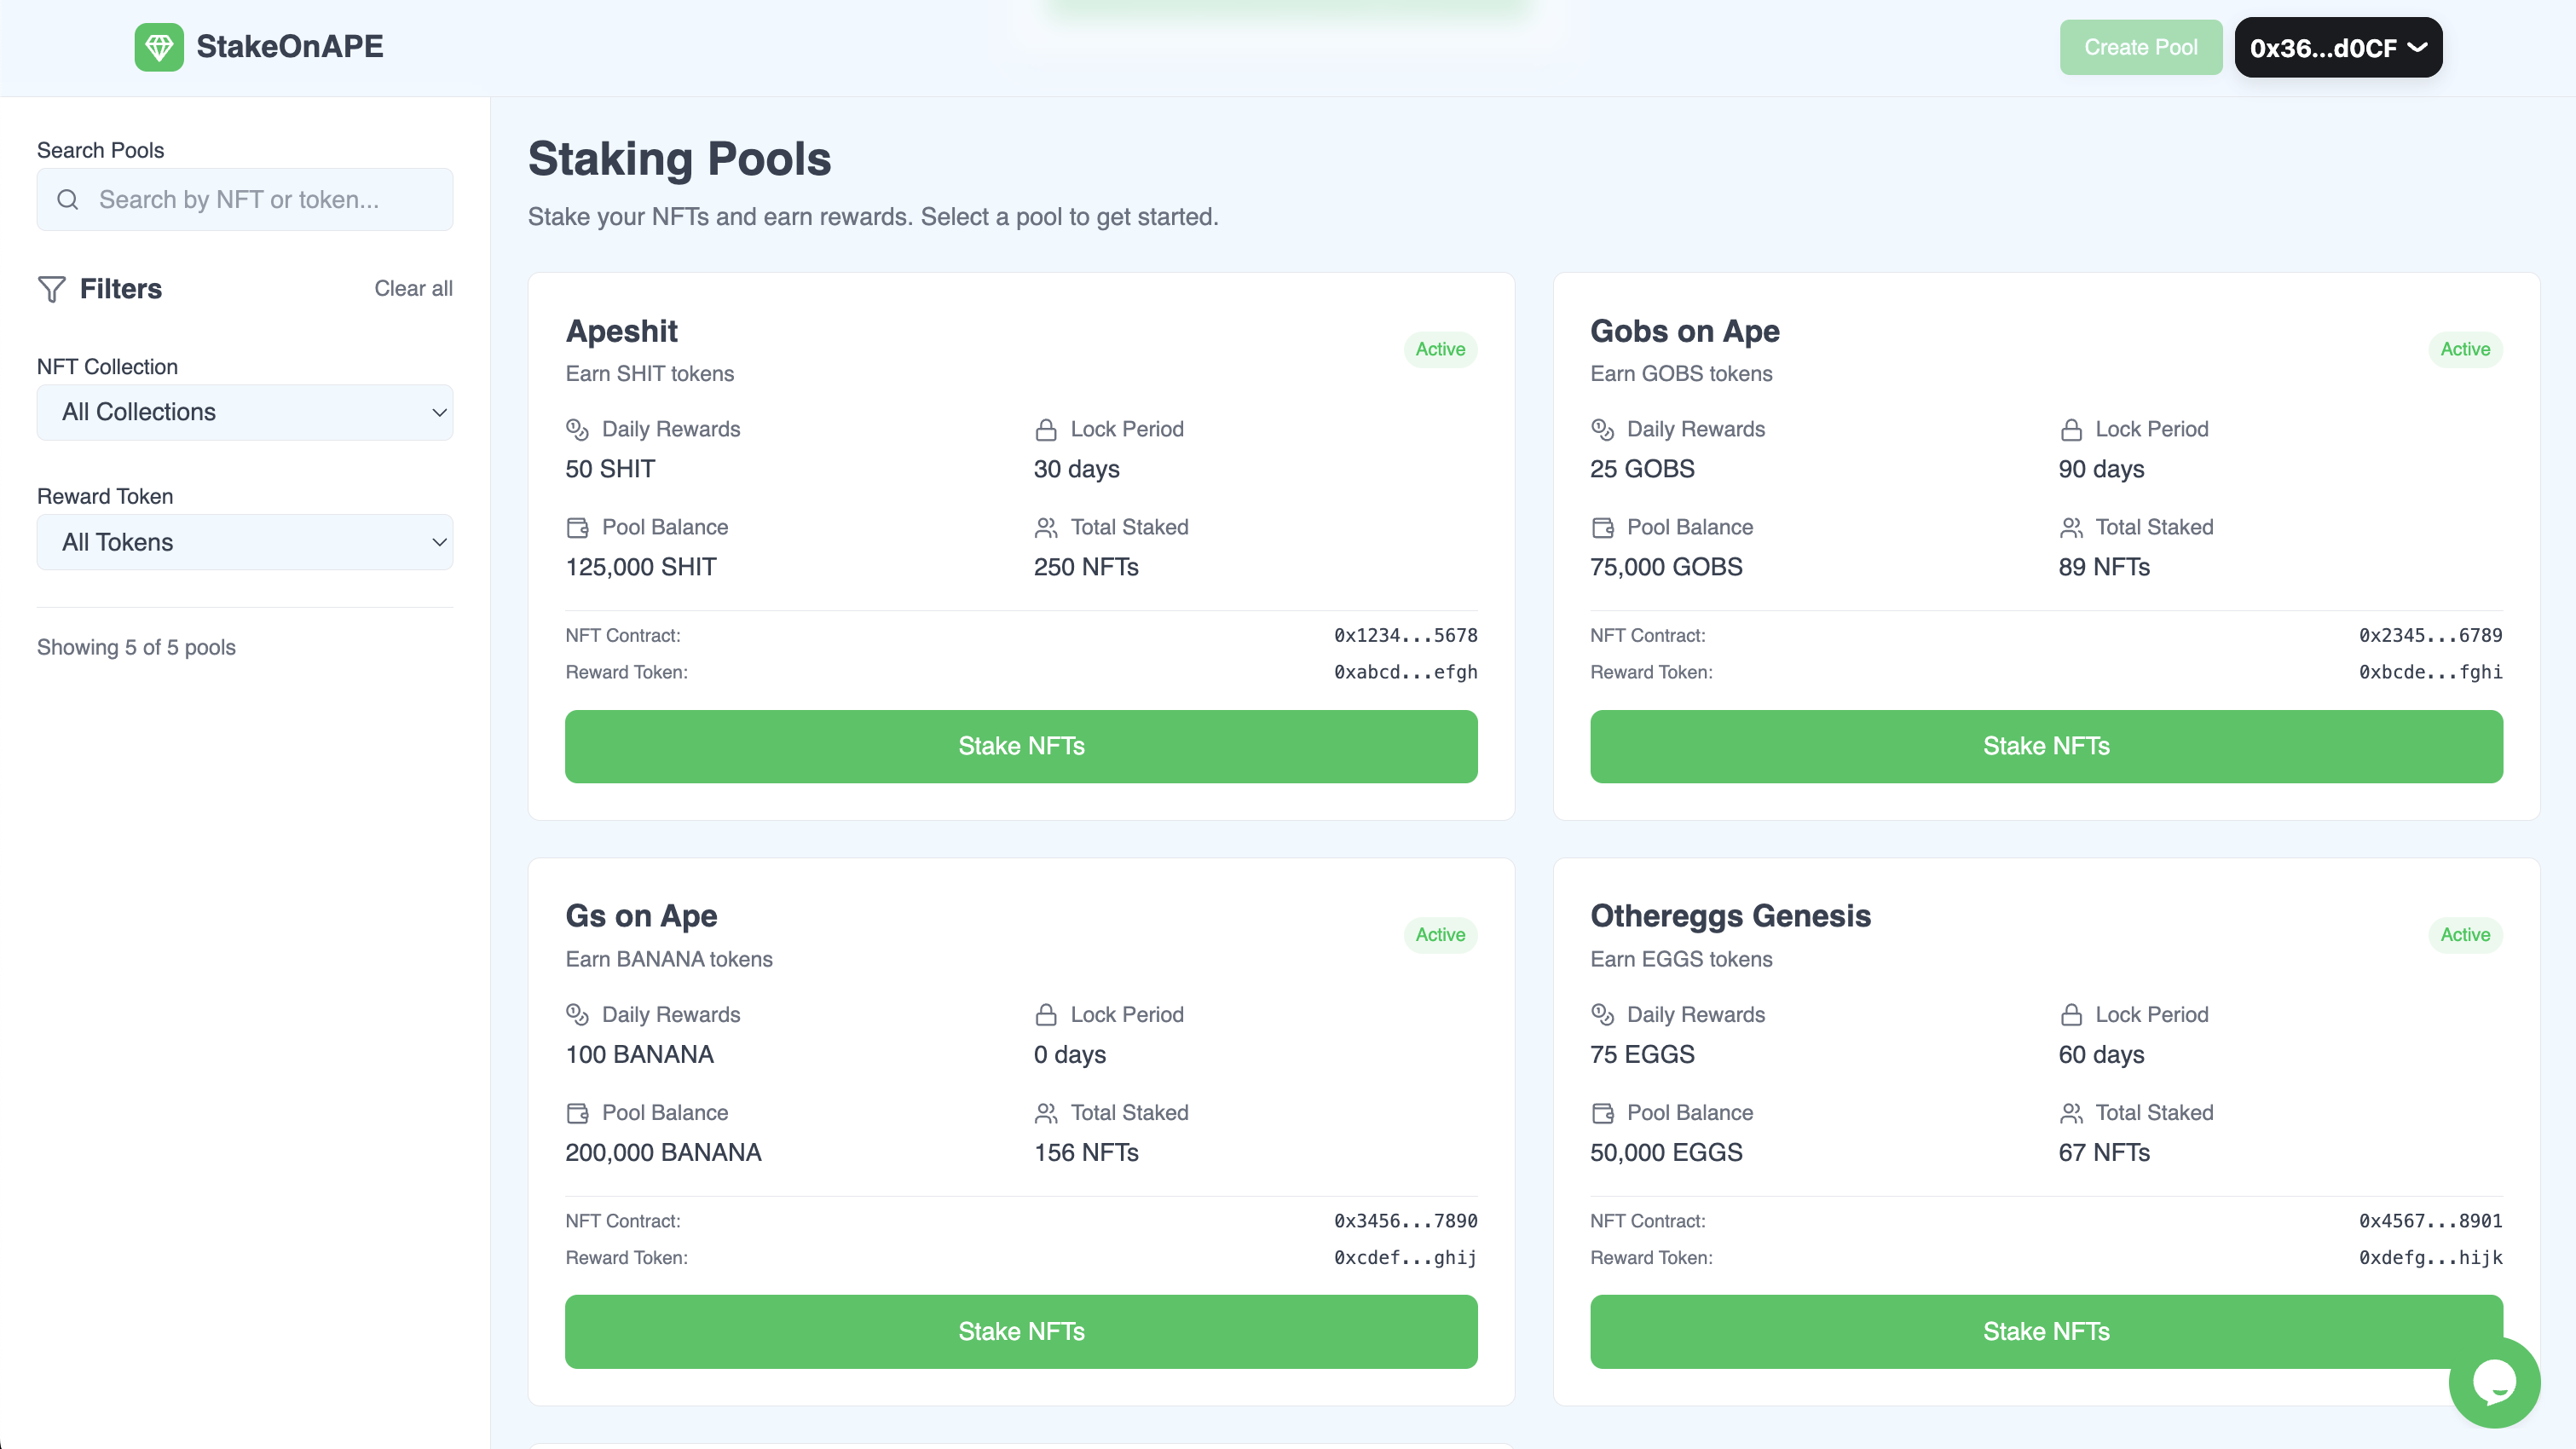2576x1449 pixels.
Task: Click the Create Pool button
Action: coord(2140,47)
